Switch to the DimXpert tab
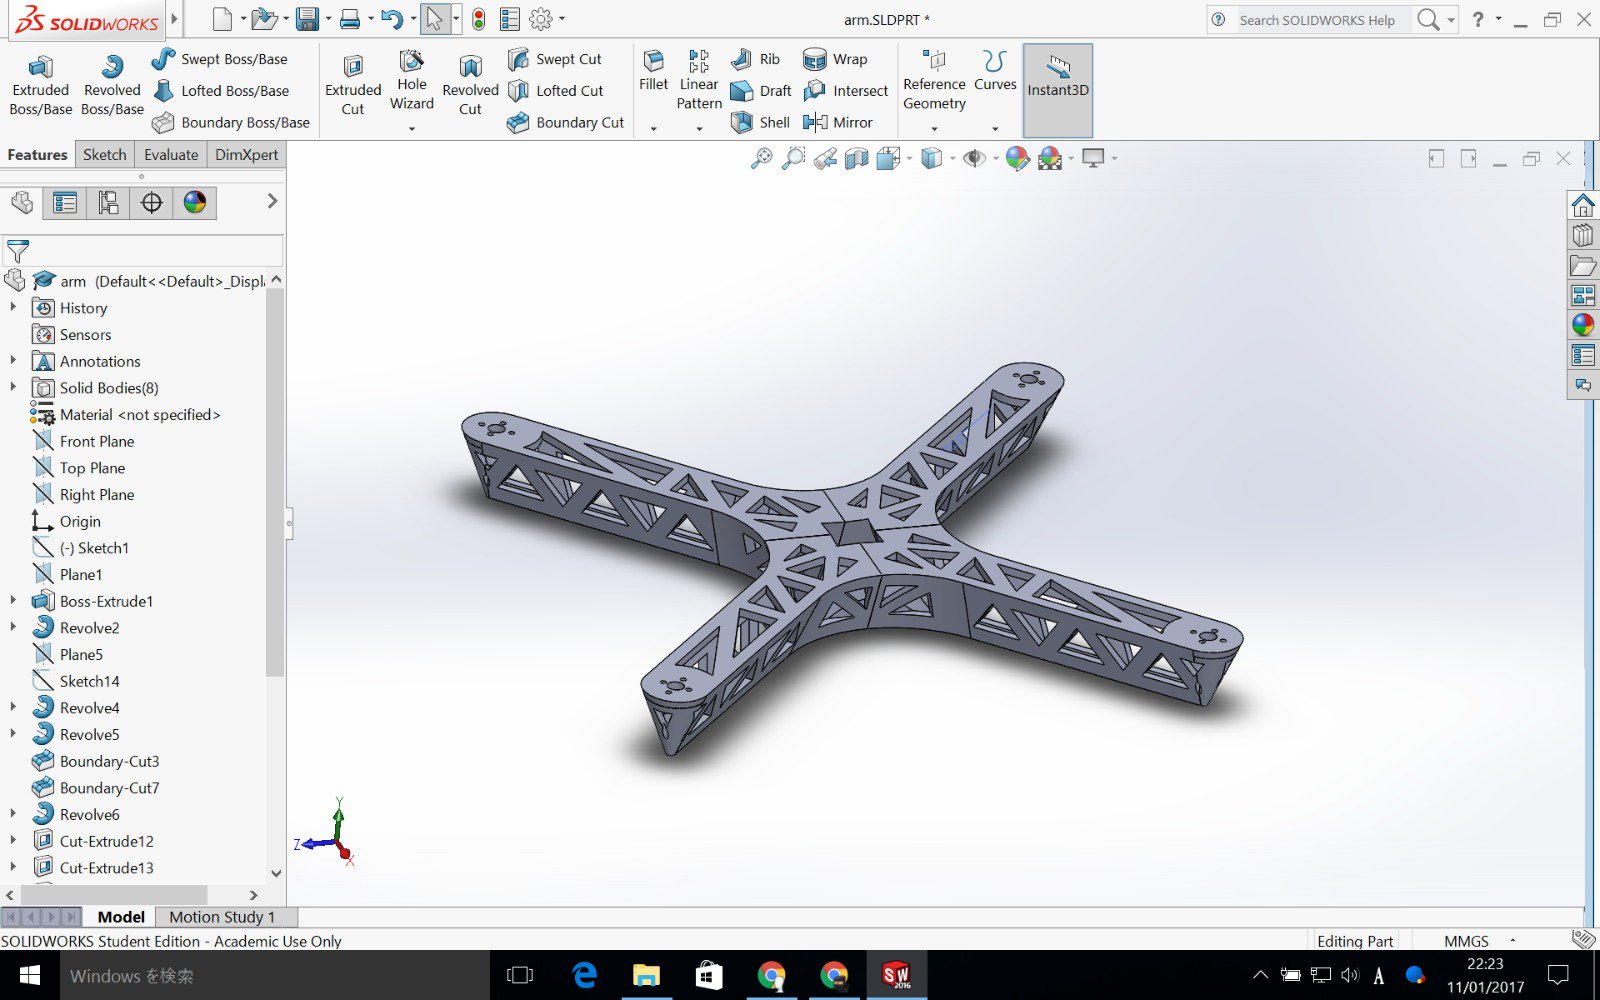The image size is (1600, 1000). coord(246,155)
